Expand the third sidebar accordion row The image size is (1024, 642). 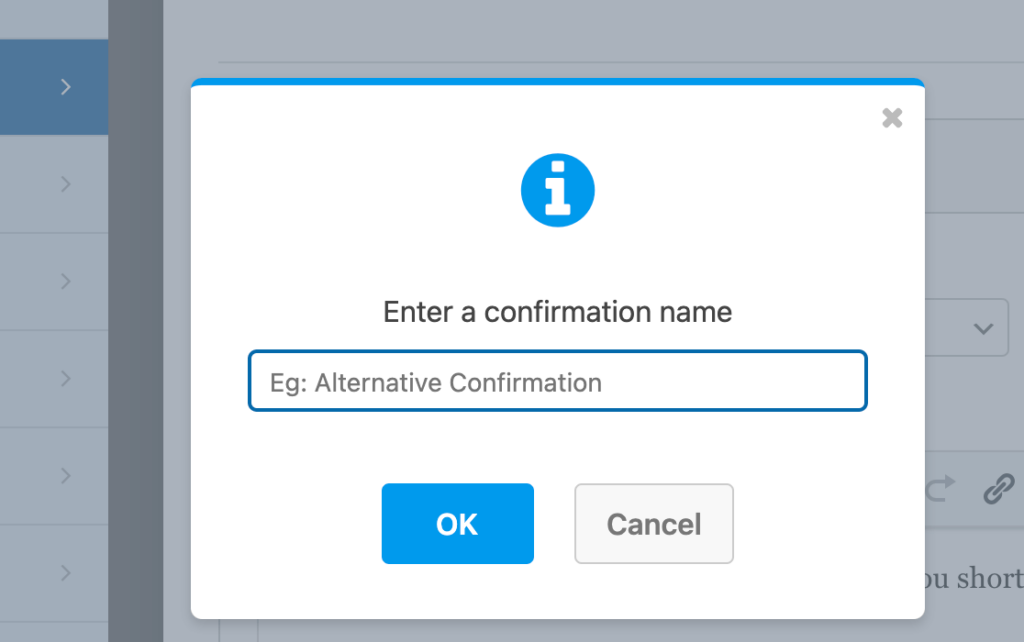[x=66, y=281]
